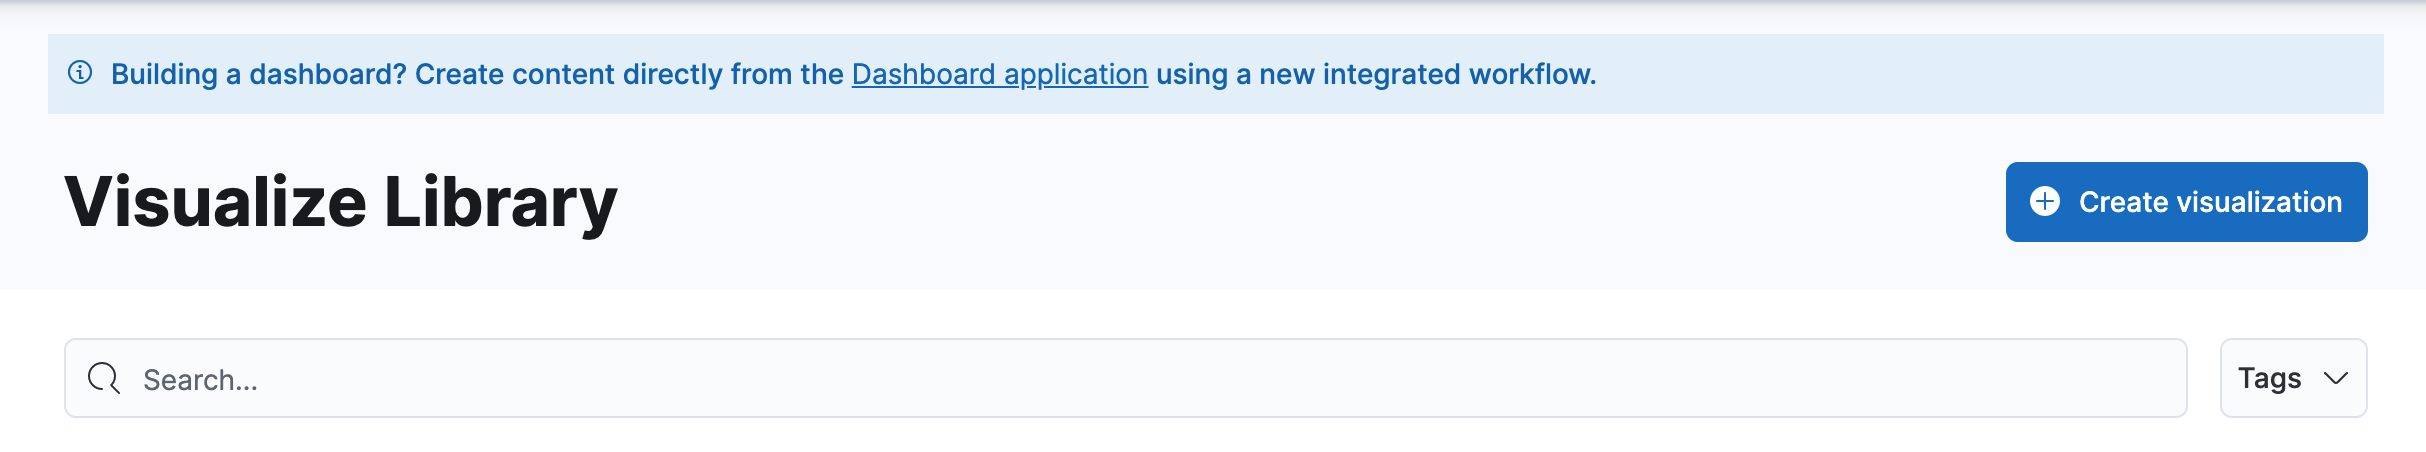Select the "Tags" label in the filter button
The width and height of the screenshot is (2426, 452).
point(2269,378)
